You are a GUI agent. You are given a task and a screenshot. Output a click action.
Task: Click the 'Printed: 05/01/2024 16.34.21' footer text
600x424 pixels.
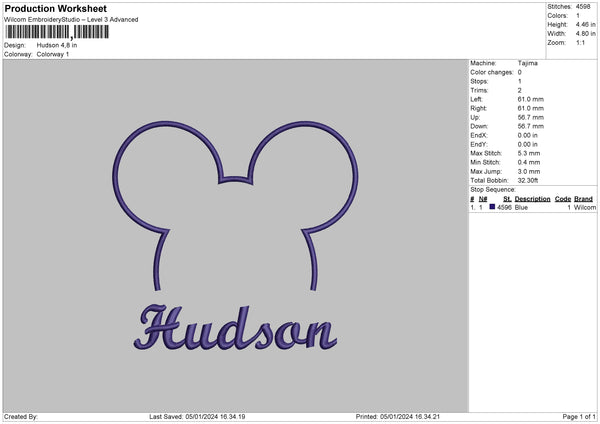[398, 416]
